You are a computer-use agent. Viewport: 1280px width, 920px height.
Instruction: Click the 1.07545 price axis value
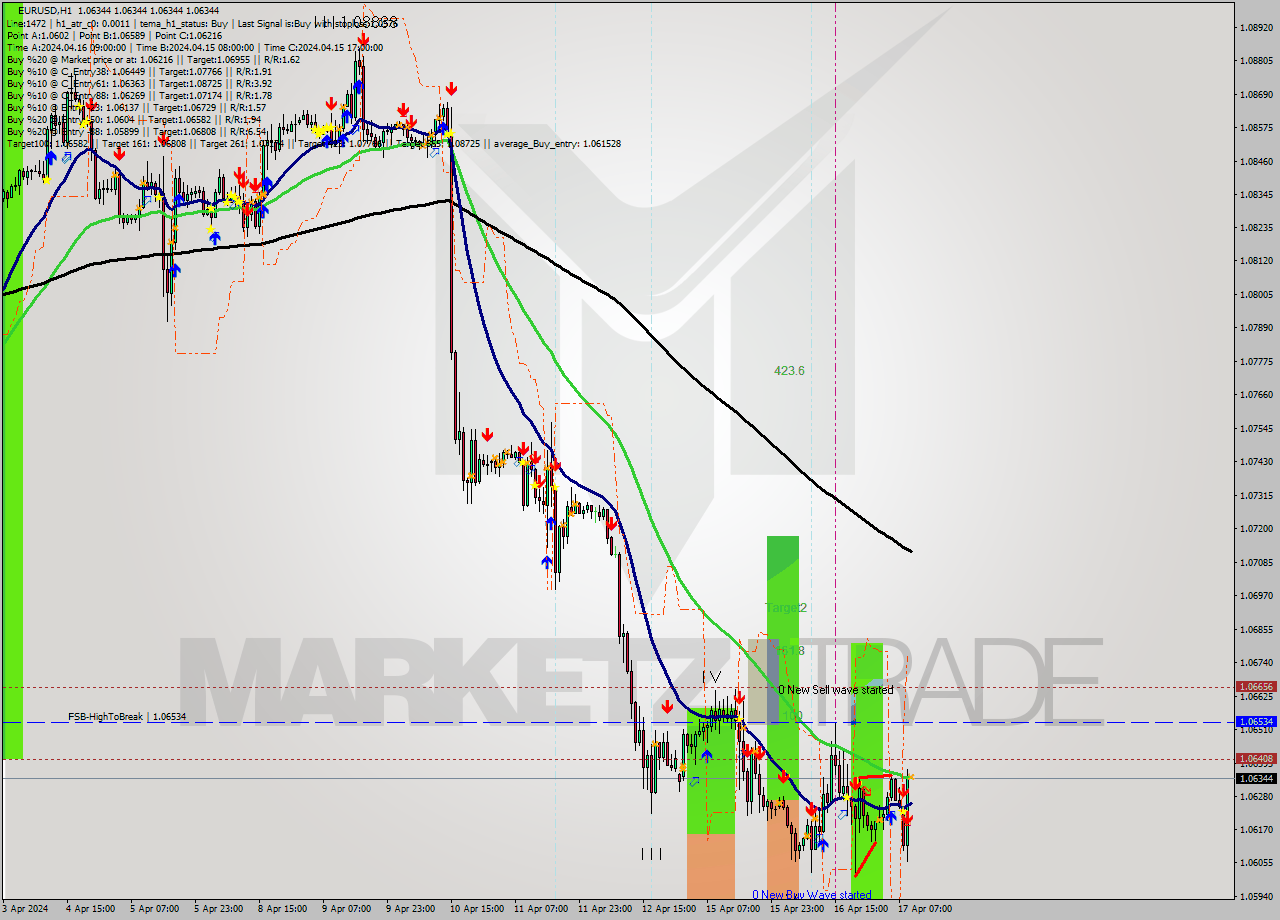pos(1256,428)
